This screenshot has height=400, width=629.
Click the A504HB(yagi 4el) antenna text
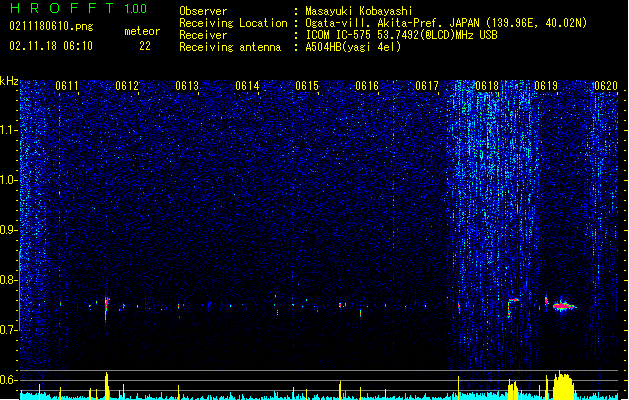click(353, 47)
